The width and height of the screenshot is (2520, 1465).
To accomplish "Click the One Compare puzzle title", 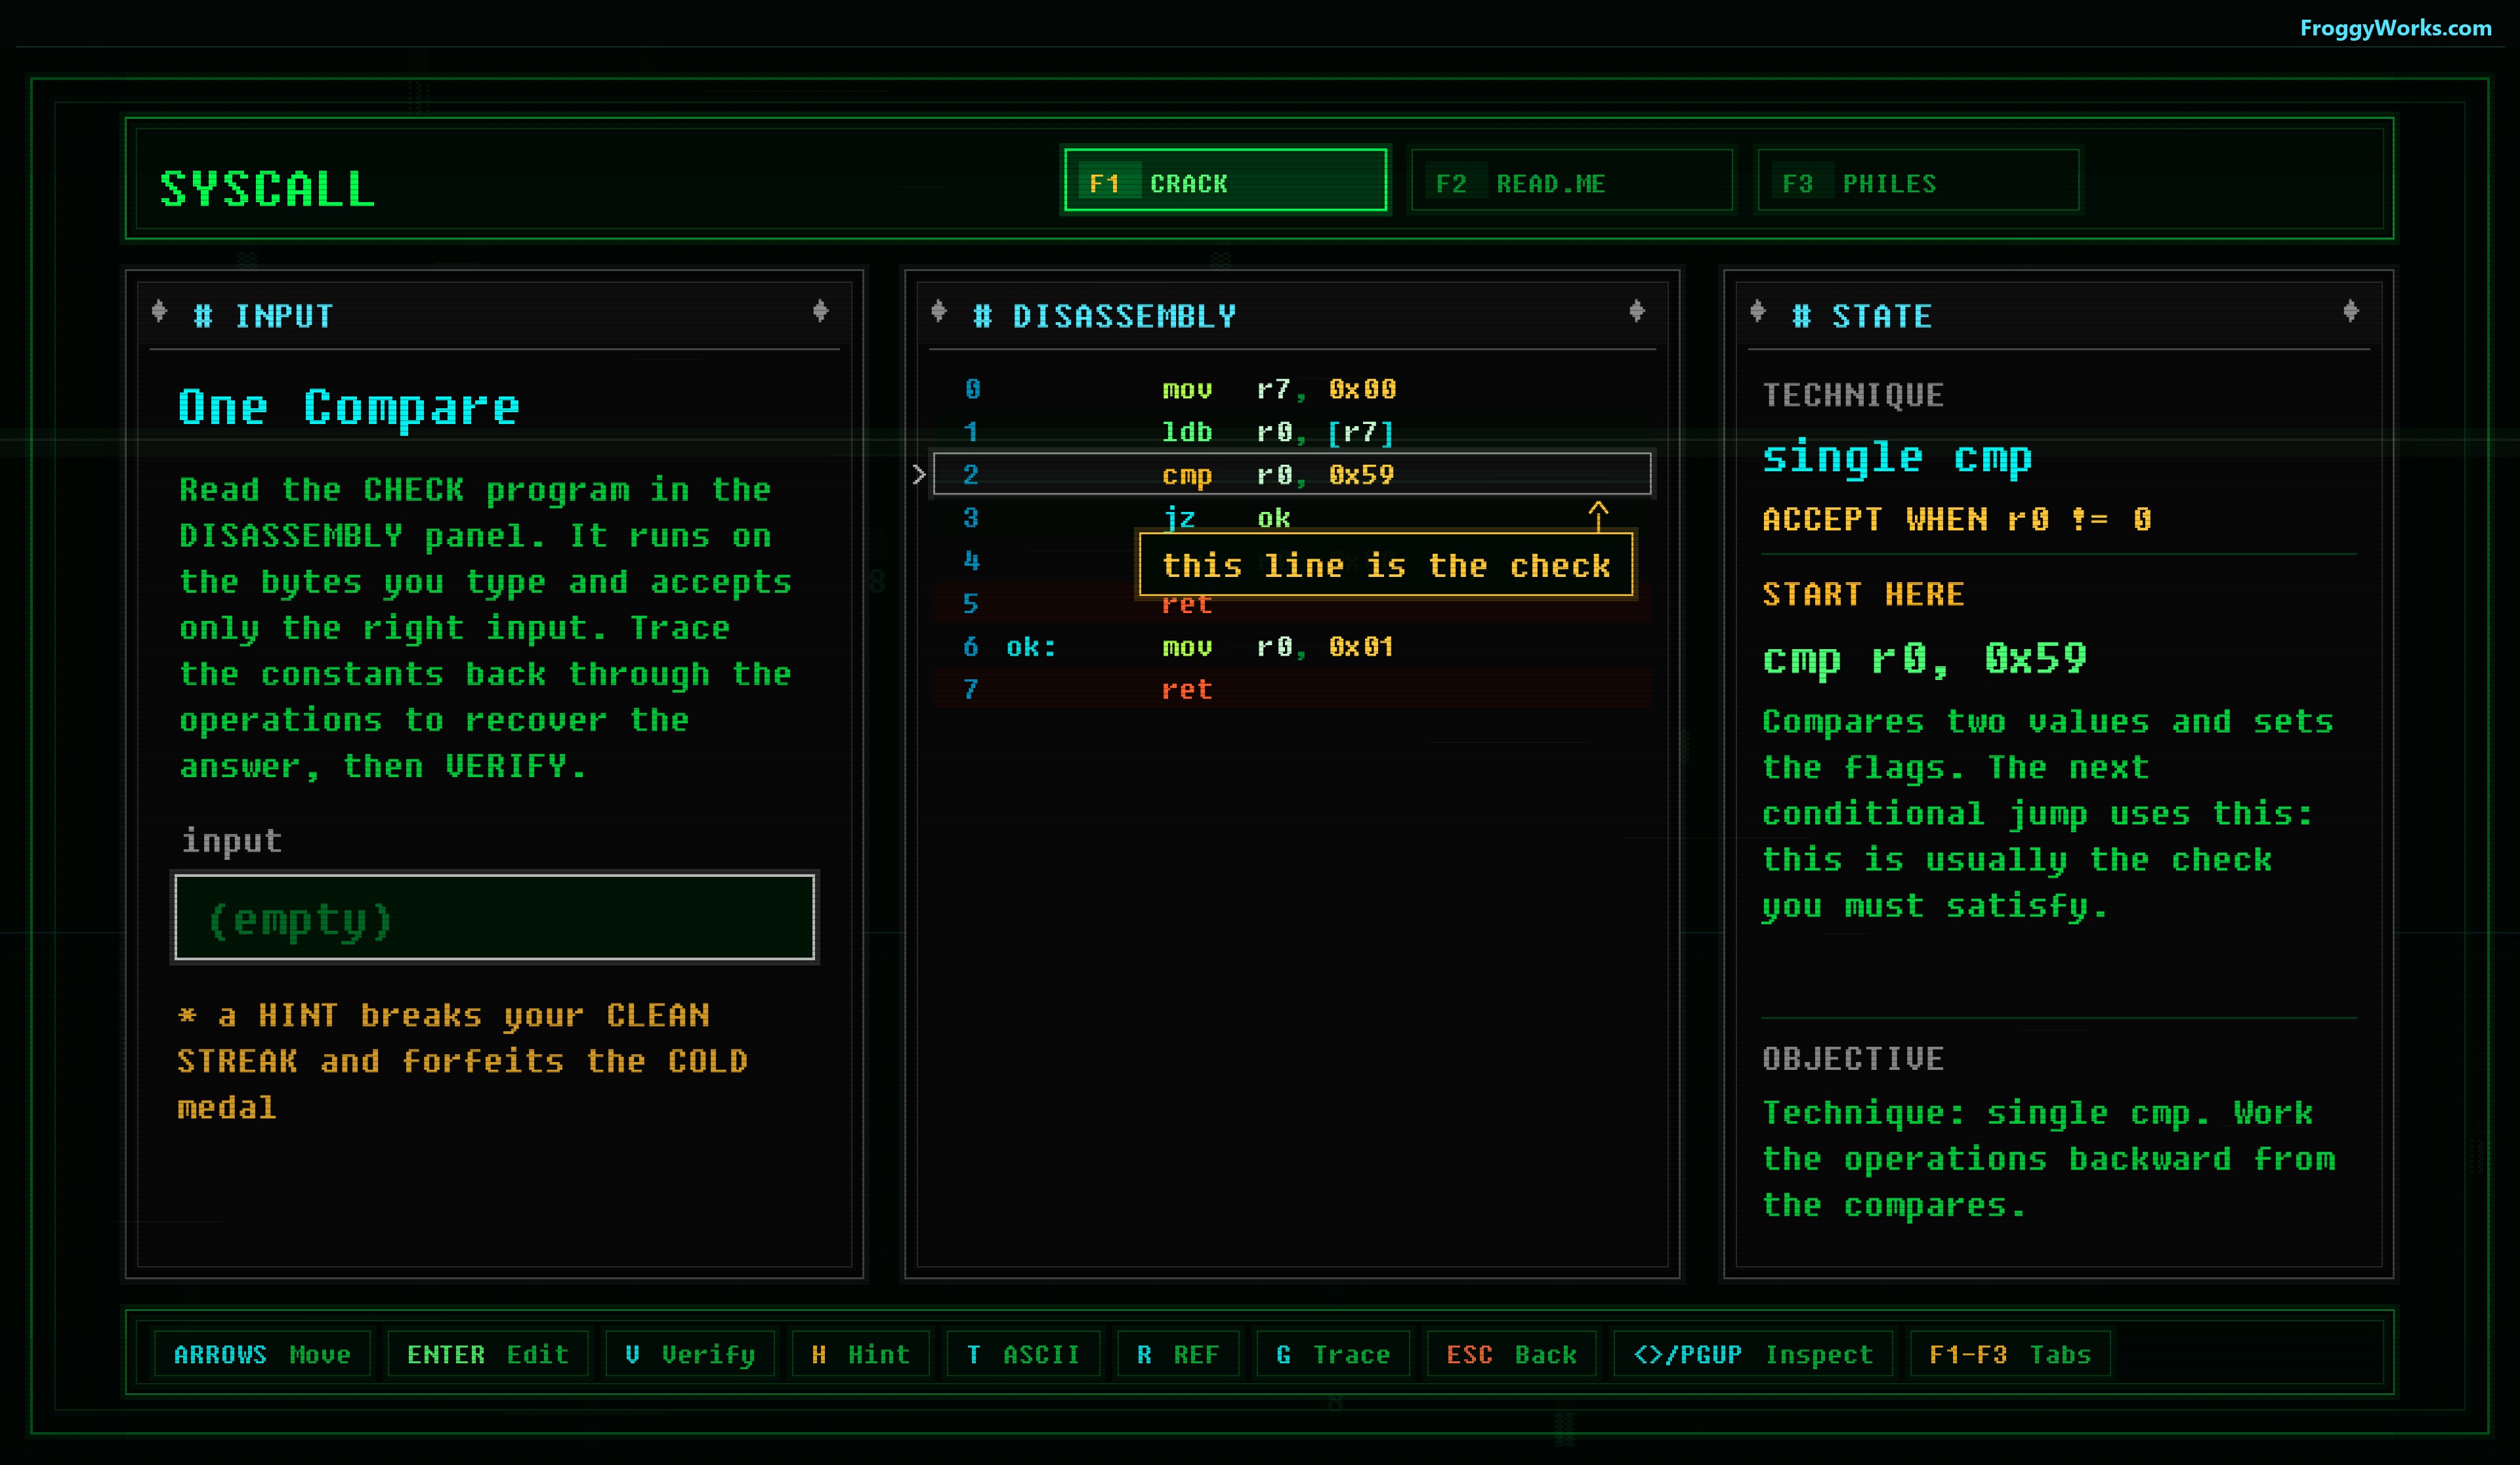I will [x=349, y=407].
